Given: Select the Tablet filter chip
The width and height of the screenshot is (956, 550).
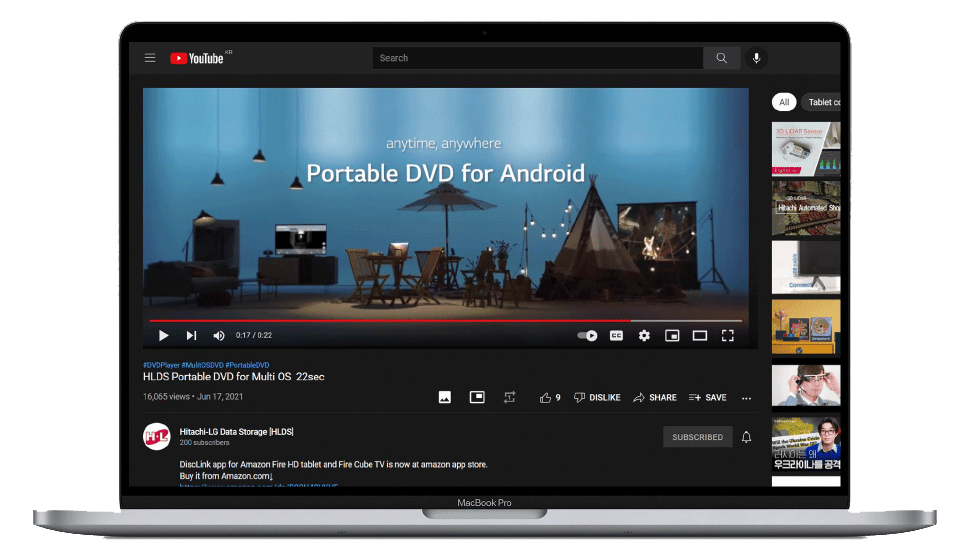Looking at the screenshot, I should click(821, 102).
